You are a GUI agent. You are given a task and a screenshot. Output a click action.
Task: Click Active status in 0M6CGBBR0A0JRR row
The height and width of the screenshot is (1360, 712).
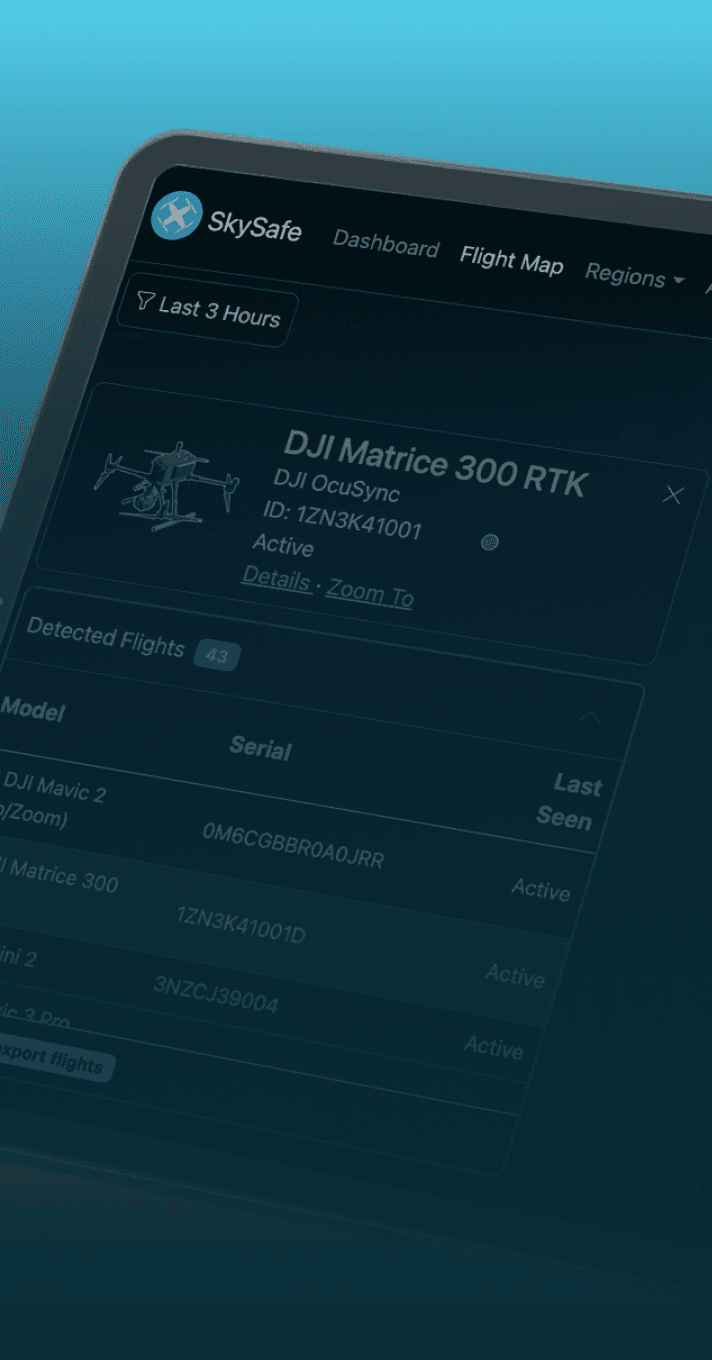point(541,888)
